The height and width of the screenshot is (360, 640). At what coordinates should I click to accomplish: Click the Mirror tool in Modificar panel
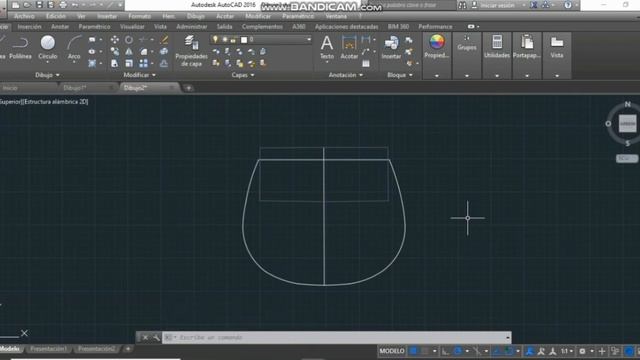129,51
